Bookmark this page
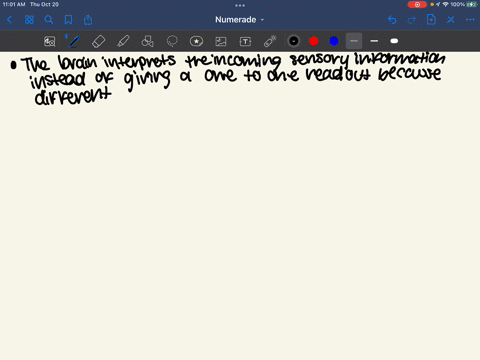The height and width of the screenshot is (360, 480). coord(68,20)
